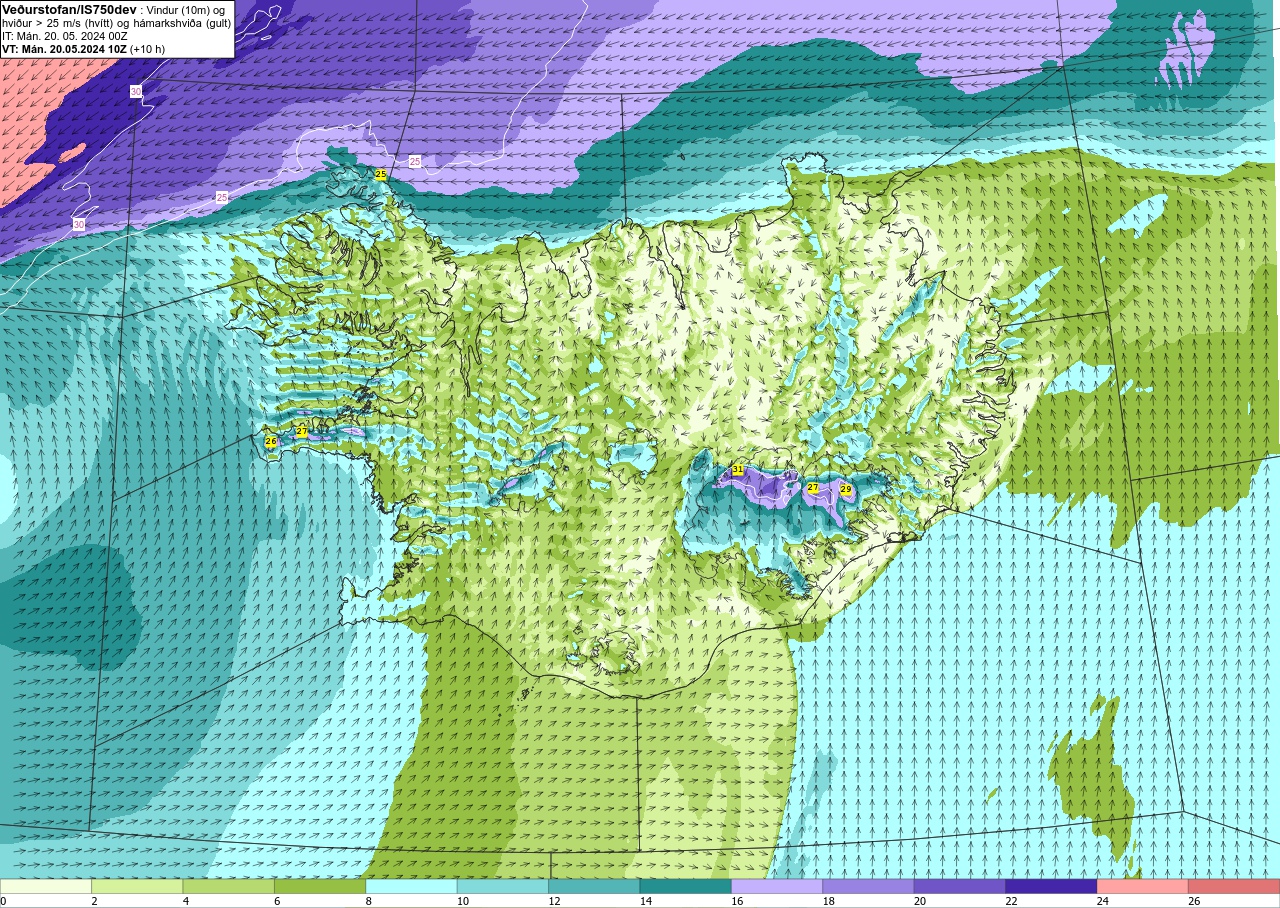Viewport: 1280px width, 908px height.
Task: Click the dark indigo 22–24 m/s legend swatch
Action: 1051,886
